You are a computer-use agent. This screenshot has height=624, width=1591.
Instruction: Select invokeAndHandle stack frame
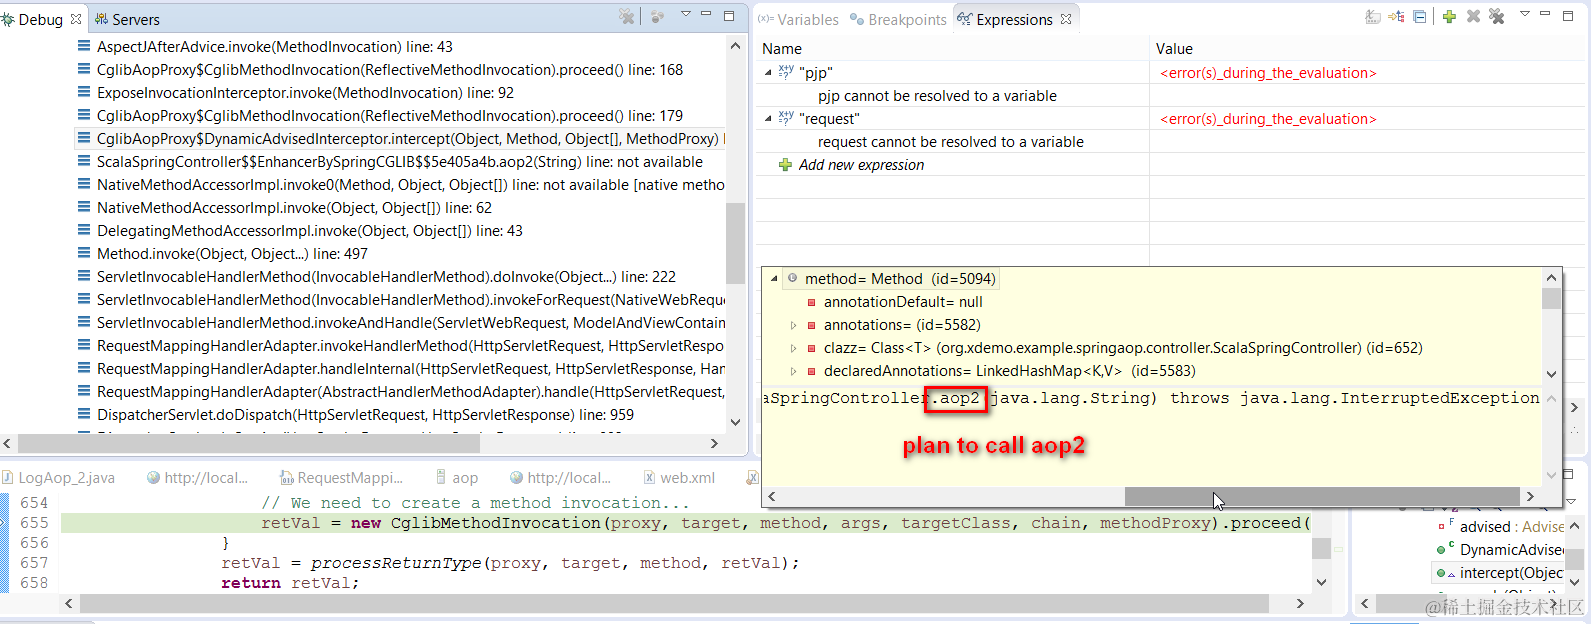pyautogui.click(x=400, y=323)
